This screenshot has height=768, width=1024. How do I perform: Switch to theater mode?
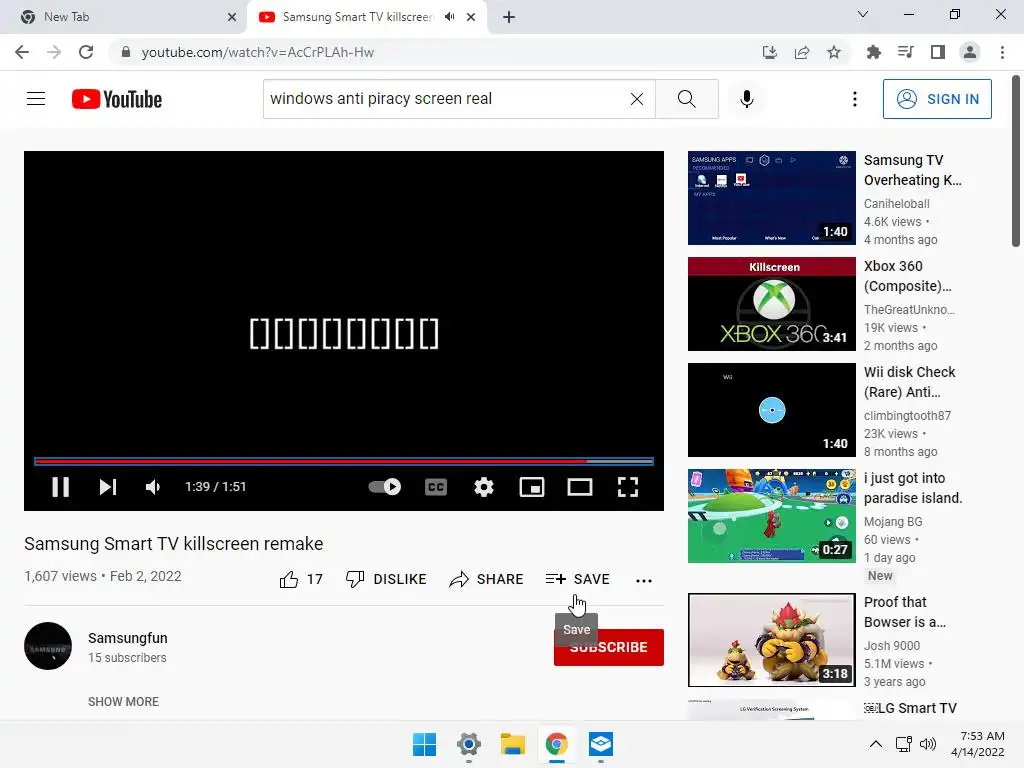pos(580,487)
